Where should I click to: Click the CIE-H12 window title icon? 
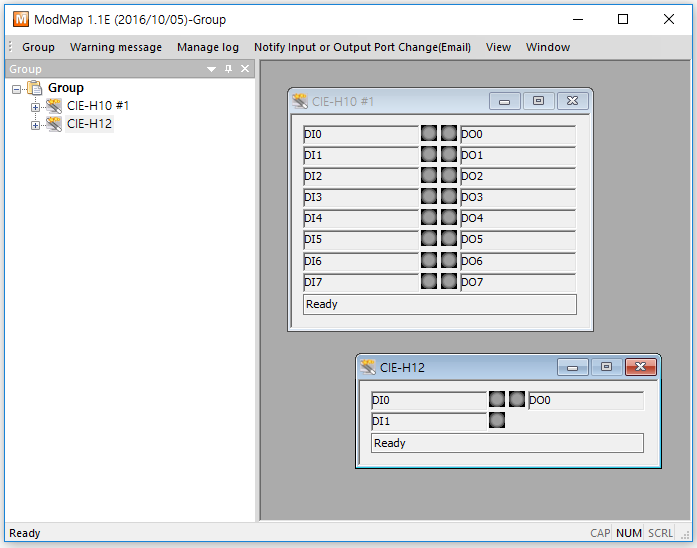pyautogui.click(x=368, y=367)
